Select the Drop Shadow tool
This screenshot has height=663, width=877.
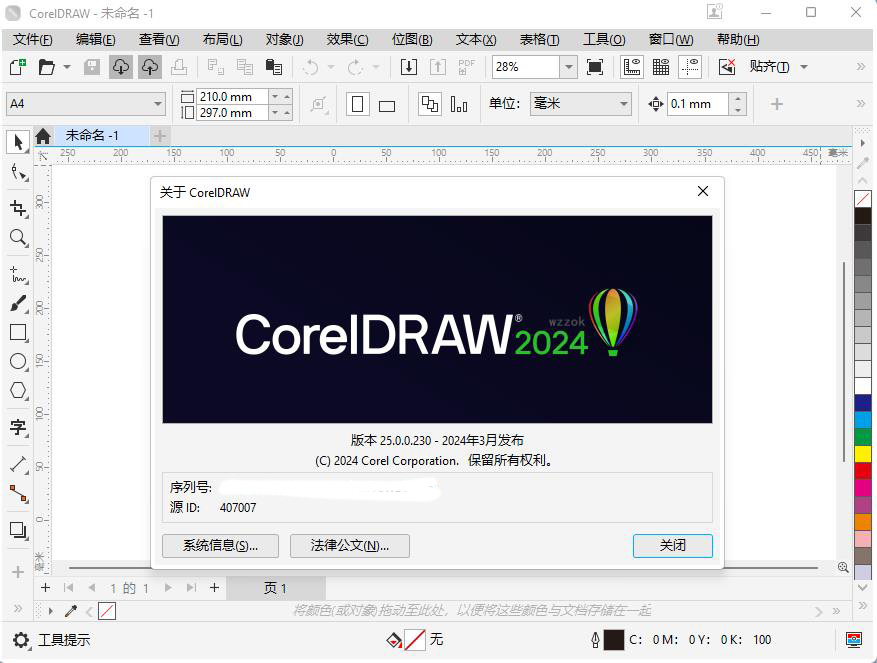point(18,530)
